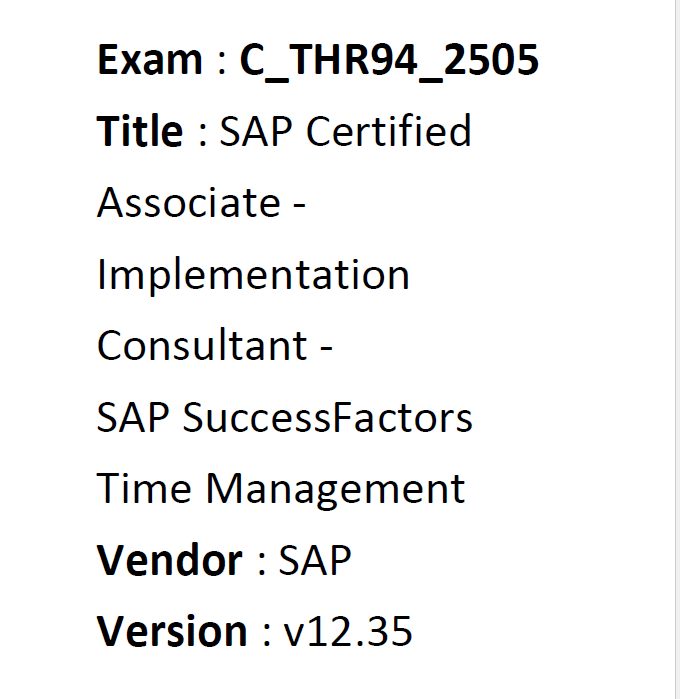
Task: Click the version number v12.35
Action: [x=348, y=631]
